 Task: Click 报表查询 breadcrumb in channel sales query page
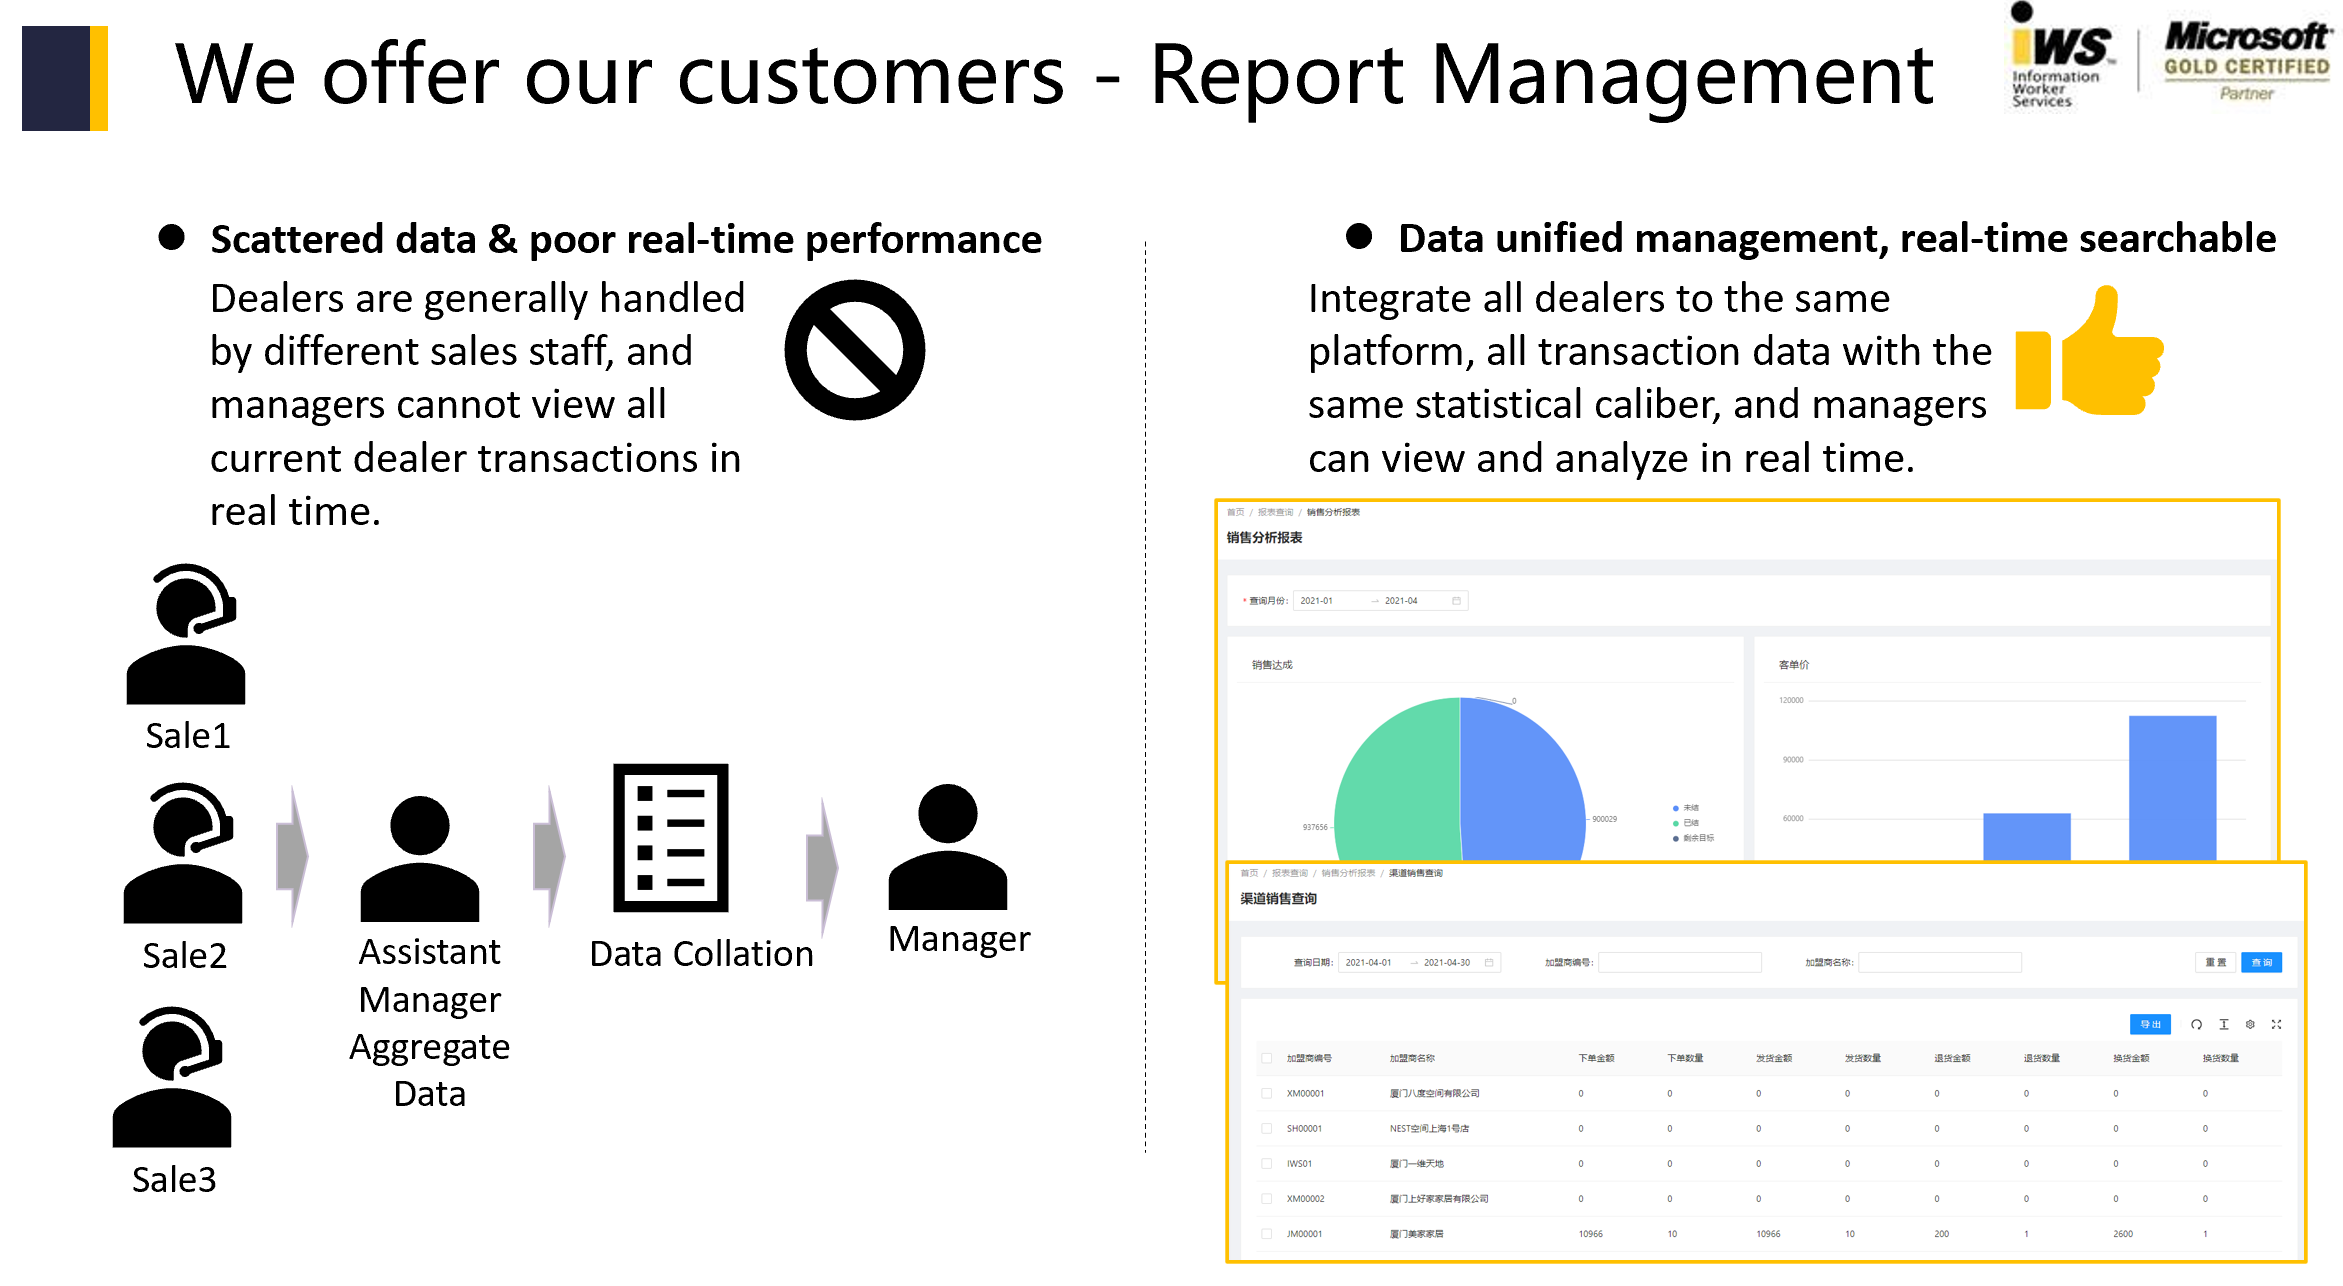click(x=1289, y=873)
